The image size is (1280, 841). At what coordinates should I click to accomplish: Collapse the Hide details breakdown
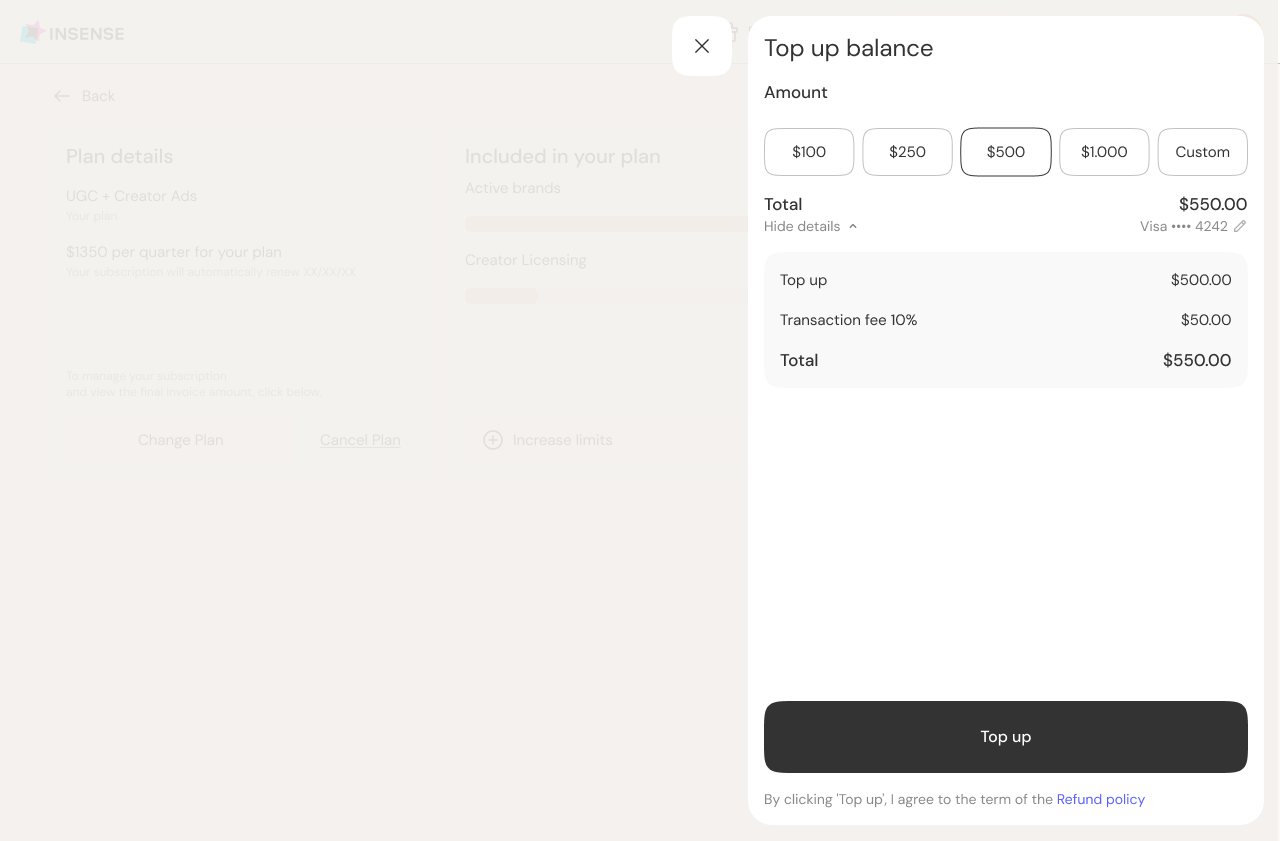810,226
